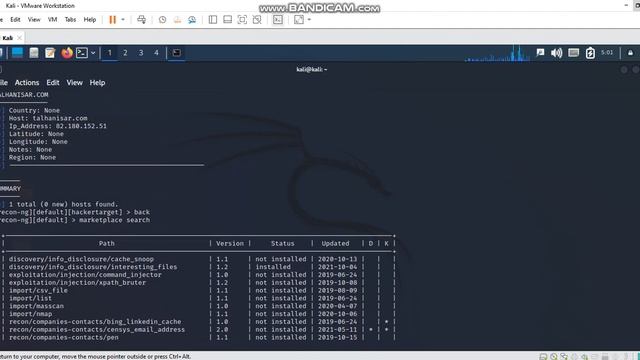
Task: Click the 5:01 clock in the panel
Action: (x=607, y=53)
